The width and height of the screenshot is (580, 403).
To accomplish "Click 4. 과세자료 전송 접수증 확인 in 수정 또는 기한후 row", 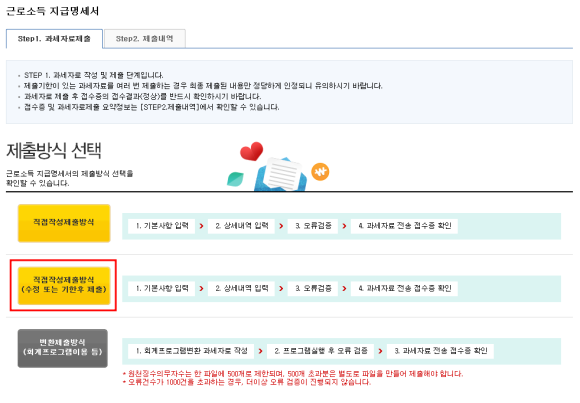I will pos(404,288).
